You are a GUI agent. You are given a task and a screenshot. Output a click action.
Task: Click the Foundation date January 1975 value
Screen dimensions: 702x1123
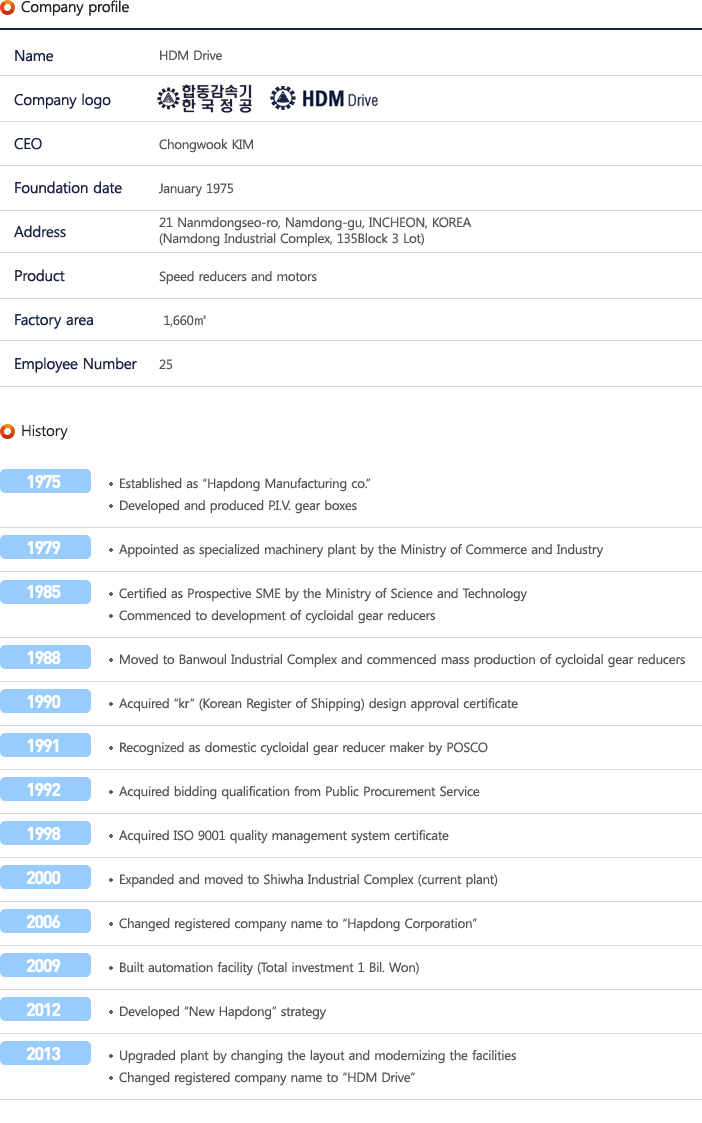pyautogui.click(x=196, y=188)
